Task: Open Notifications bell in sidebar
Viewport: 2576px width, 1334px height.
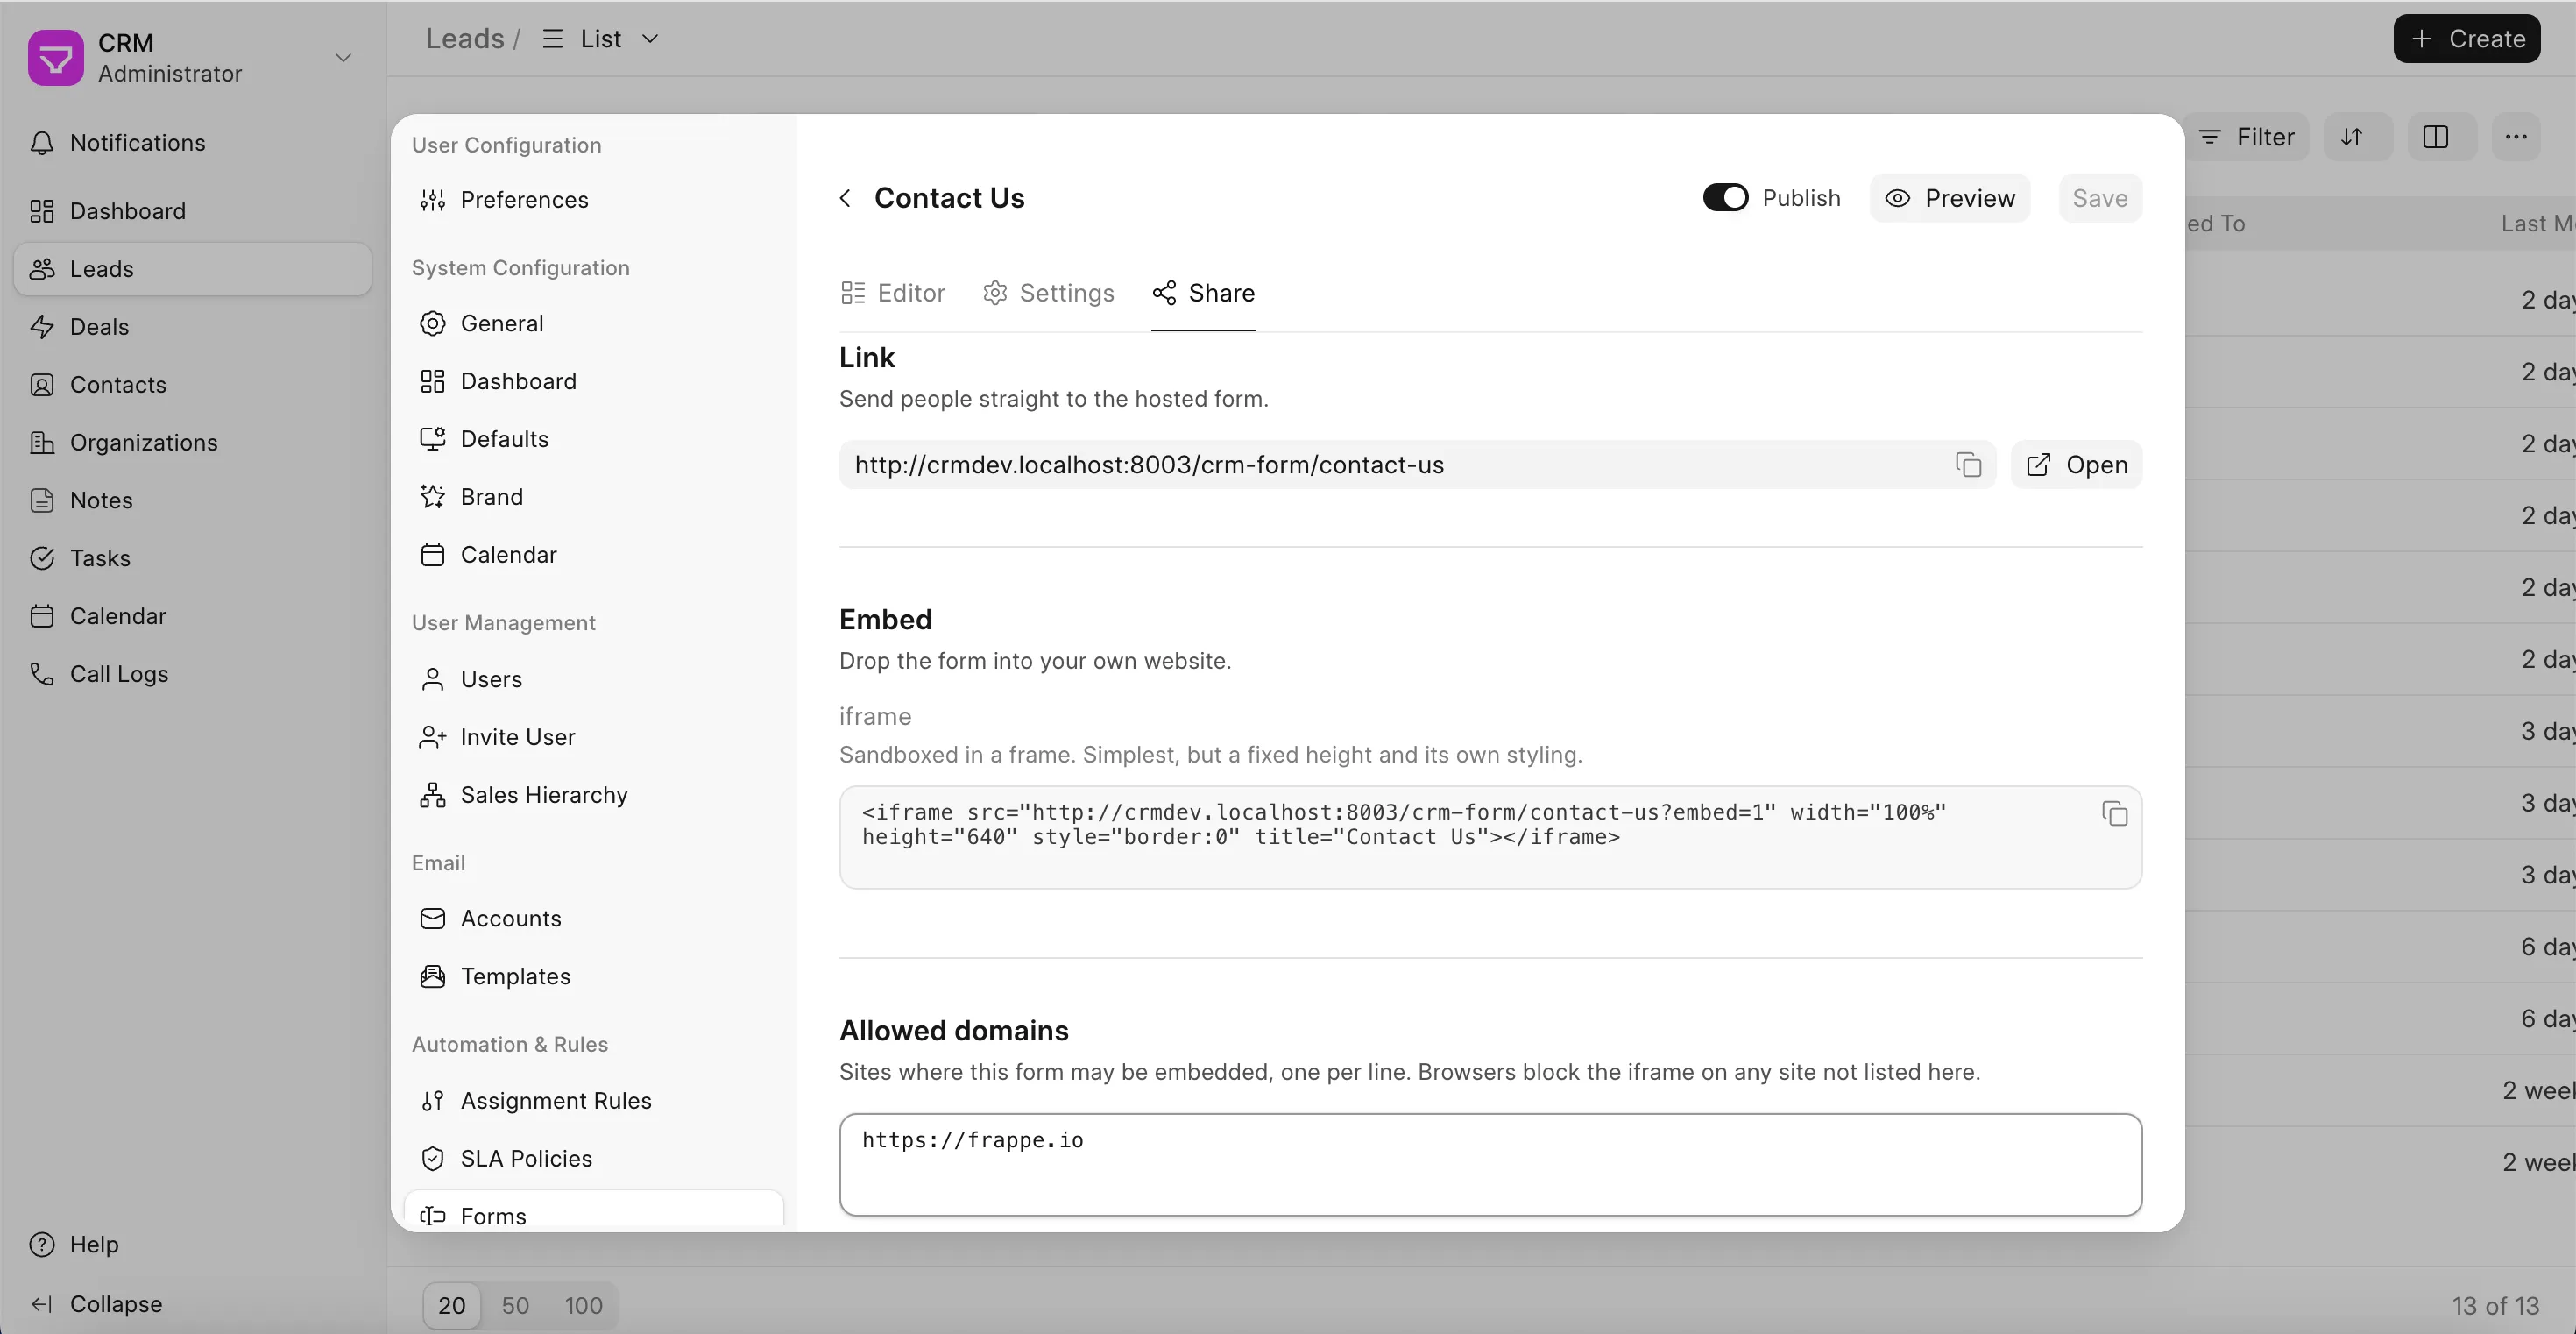Action: (192, 143)
